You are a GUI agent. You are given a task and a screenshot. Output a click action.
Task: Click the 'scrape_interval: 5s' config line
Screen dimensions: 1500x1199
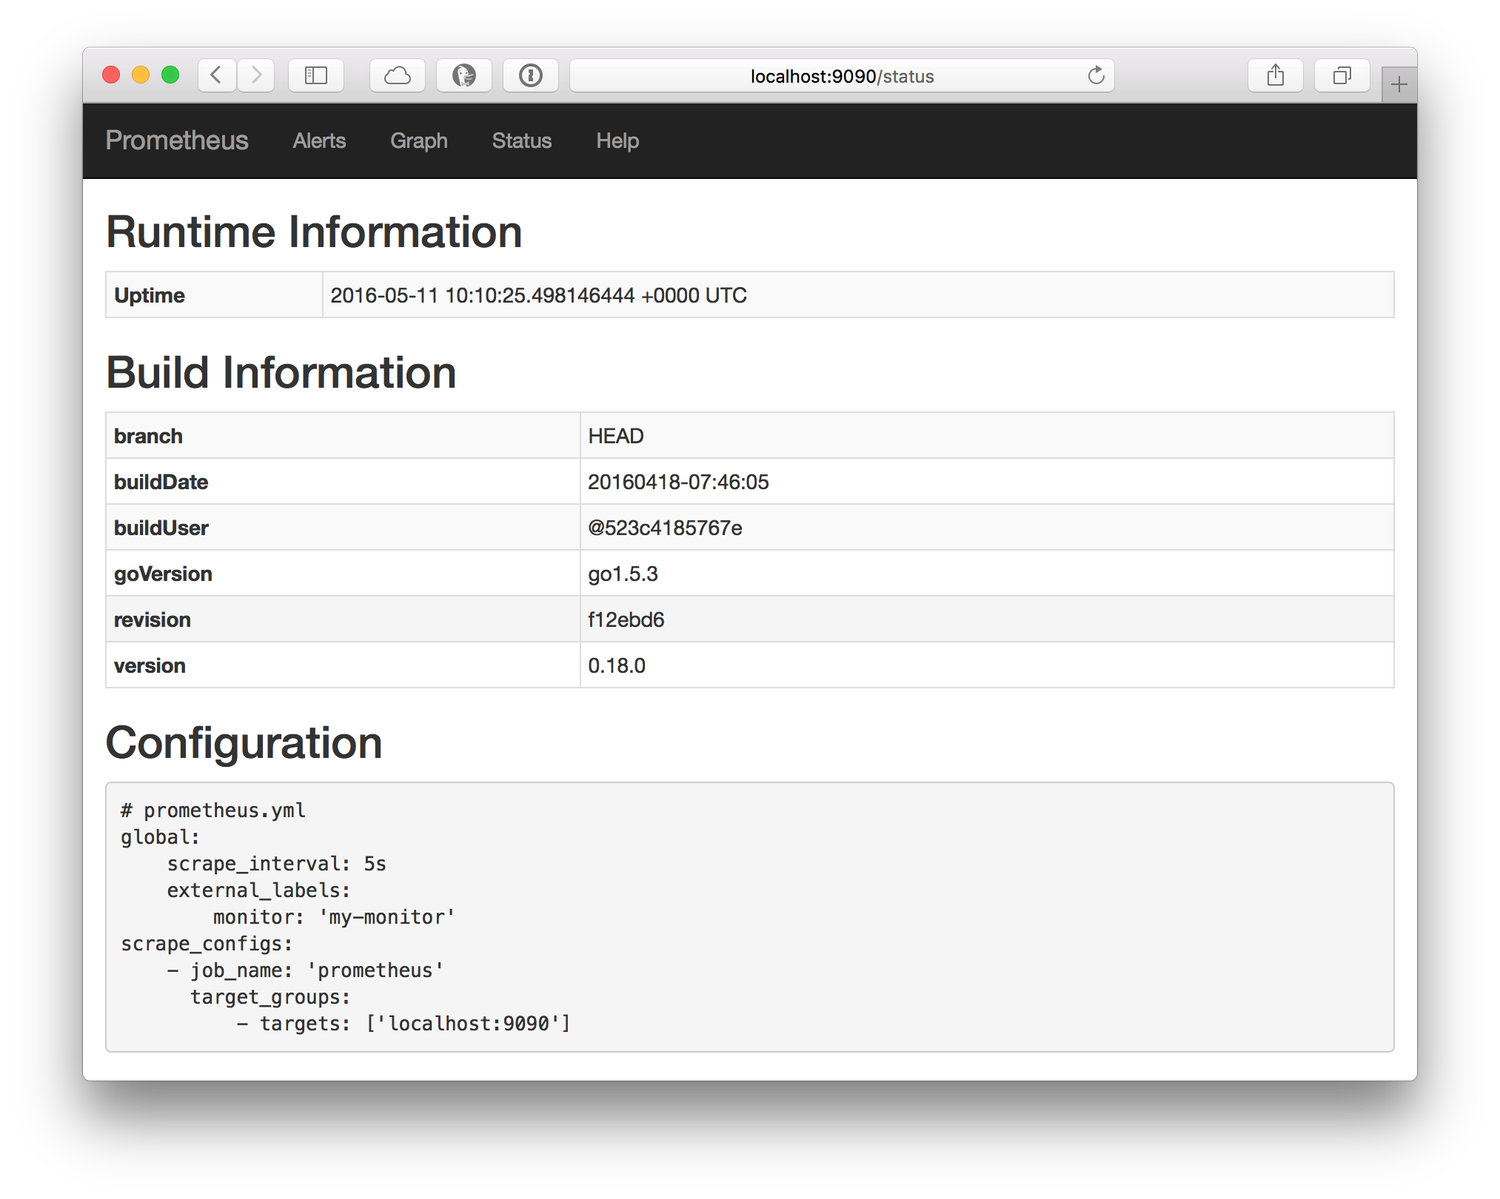276,864
